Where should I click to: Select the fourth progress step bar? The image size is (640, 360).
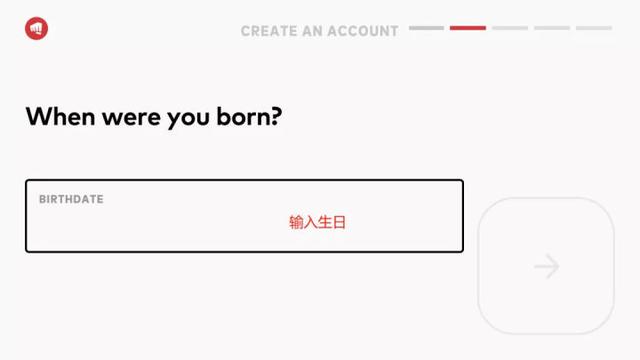point(552,28)
